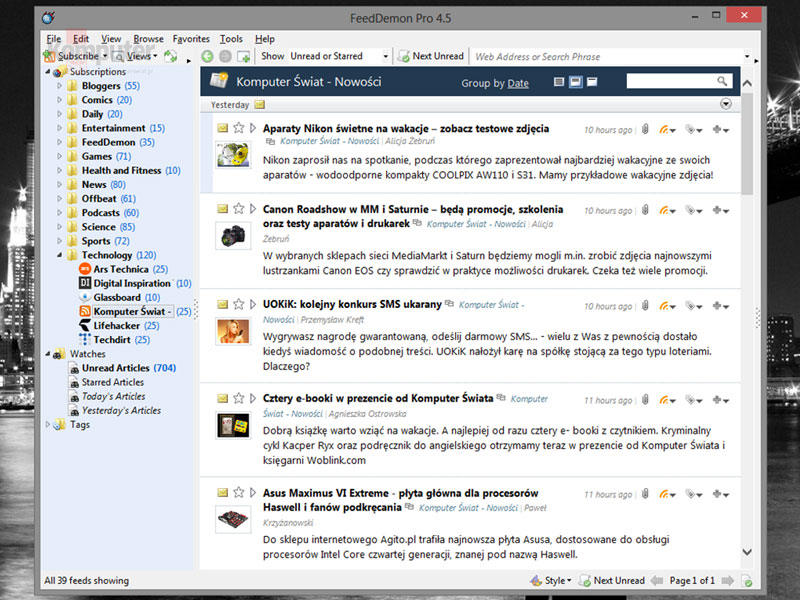The height and width of the screenshot is (600, 800).
Task: Click the refresh feeds icon next to Views
Action: tap(170, 56)
